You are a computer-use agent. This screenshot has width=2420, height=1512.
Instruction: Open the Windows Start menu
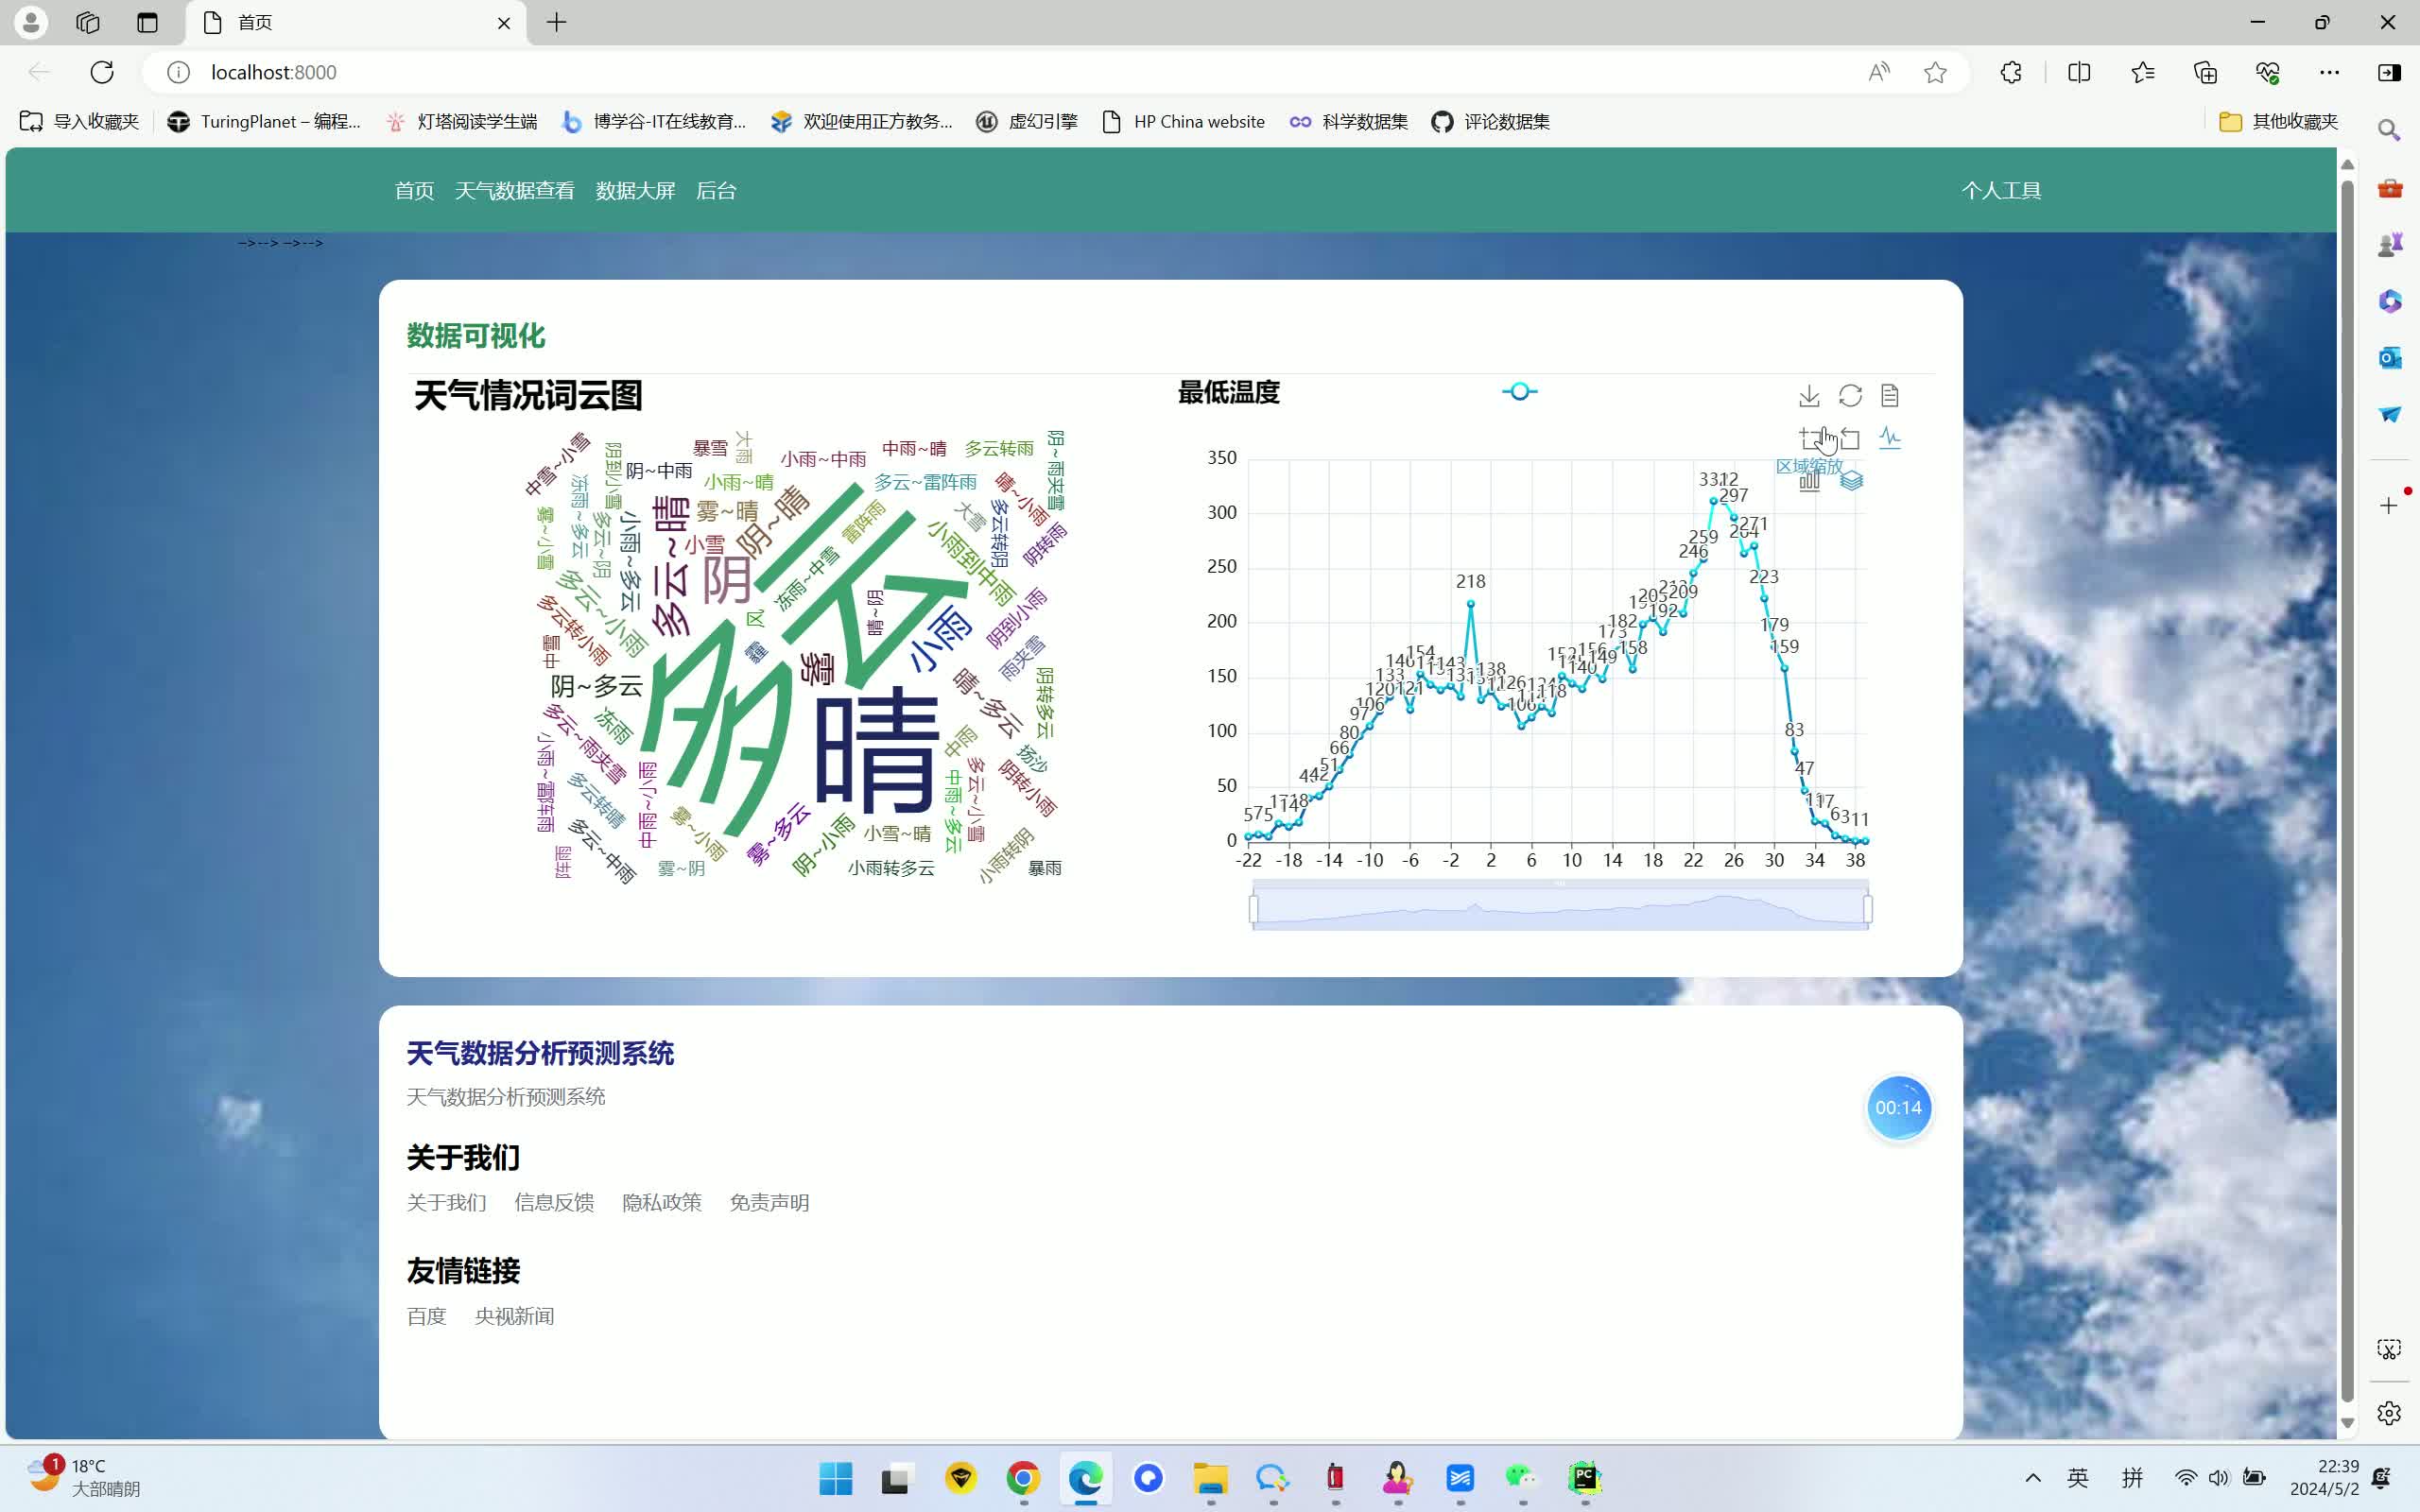point(836,1478)
